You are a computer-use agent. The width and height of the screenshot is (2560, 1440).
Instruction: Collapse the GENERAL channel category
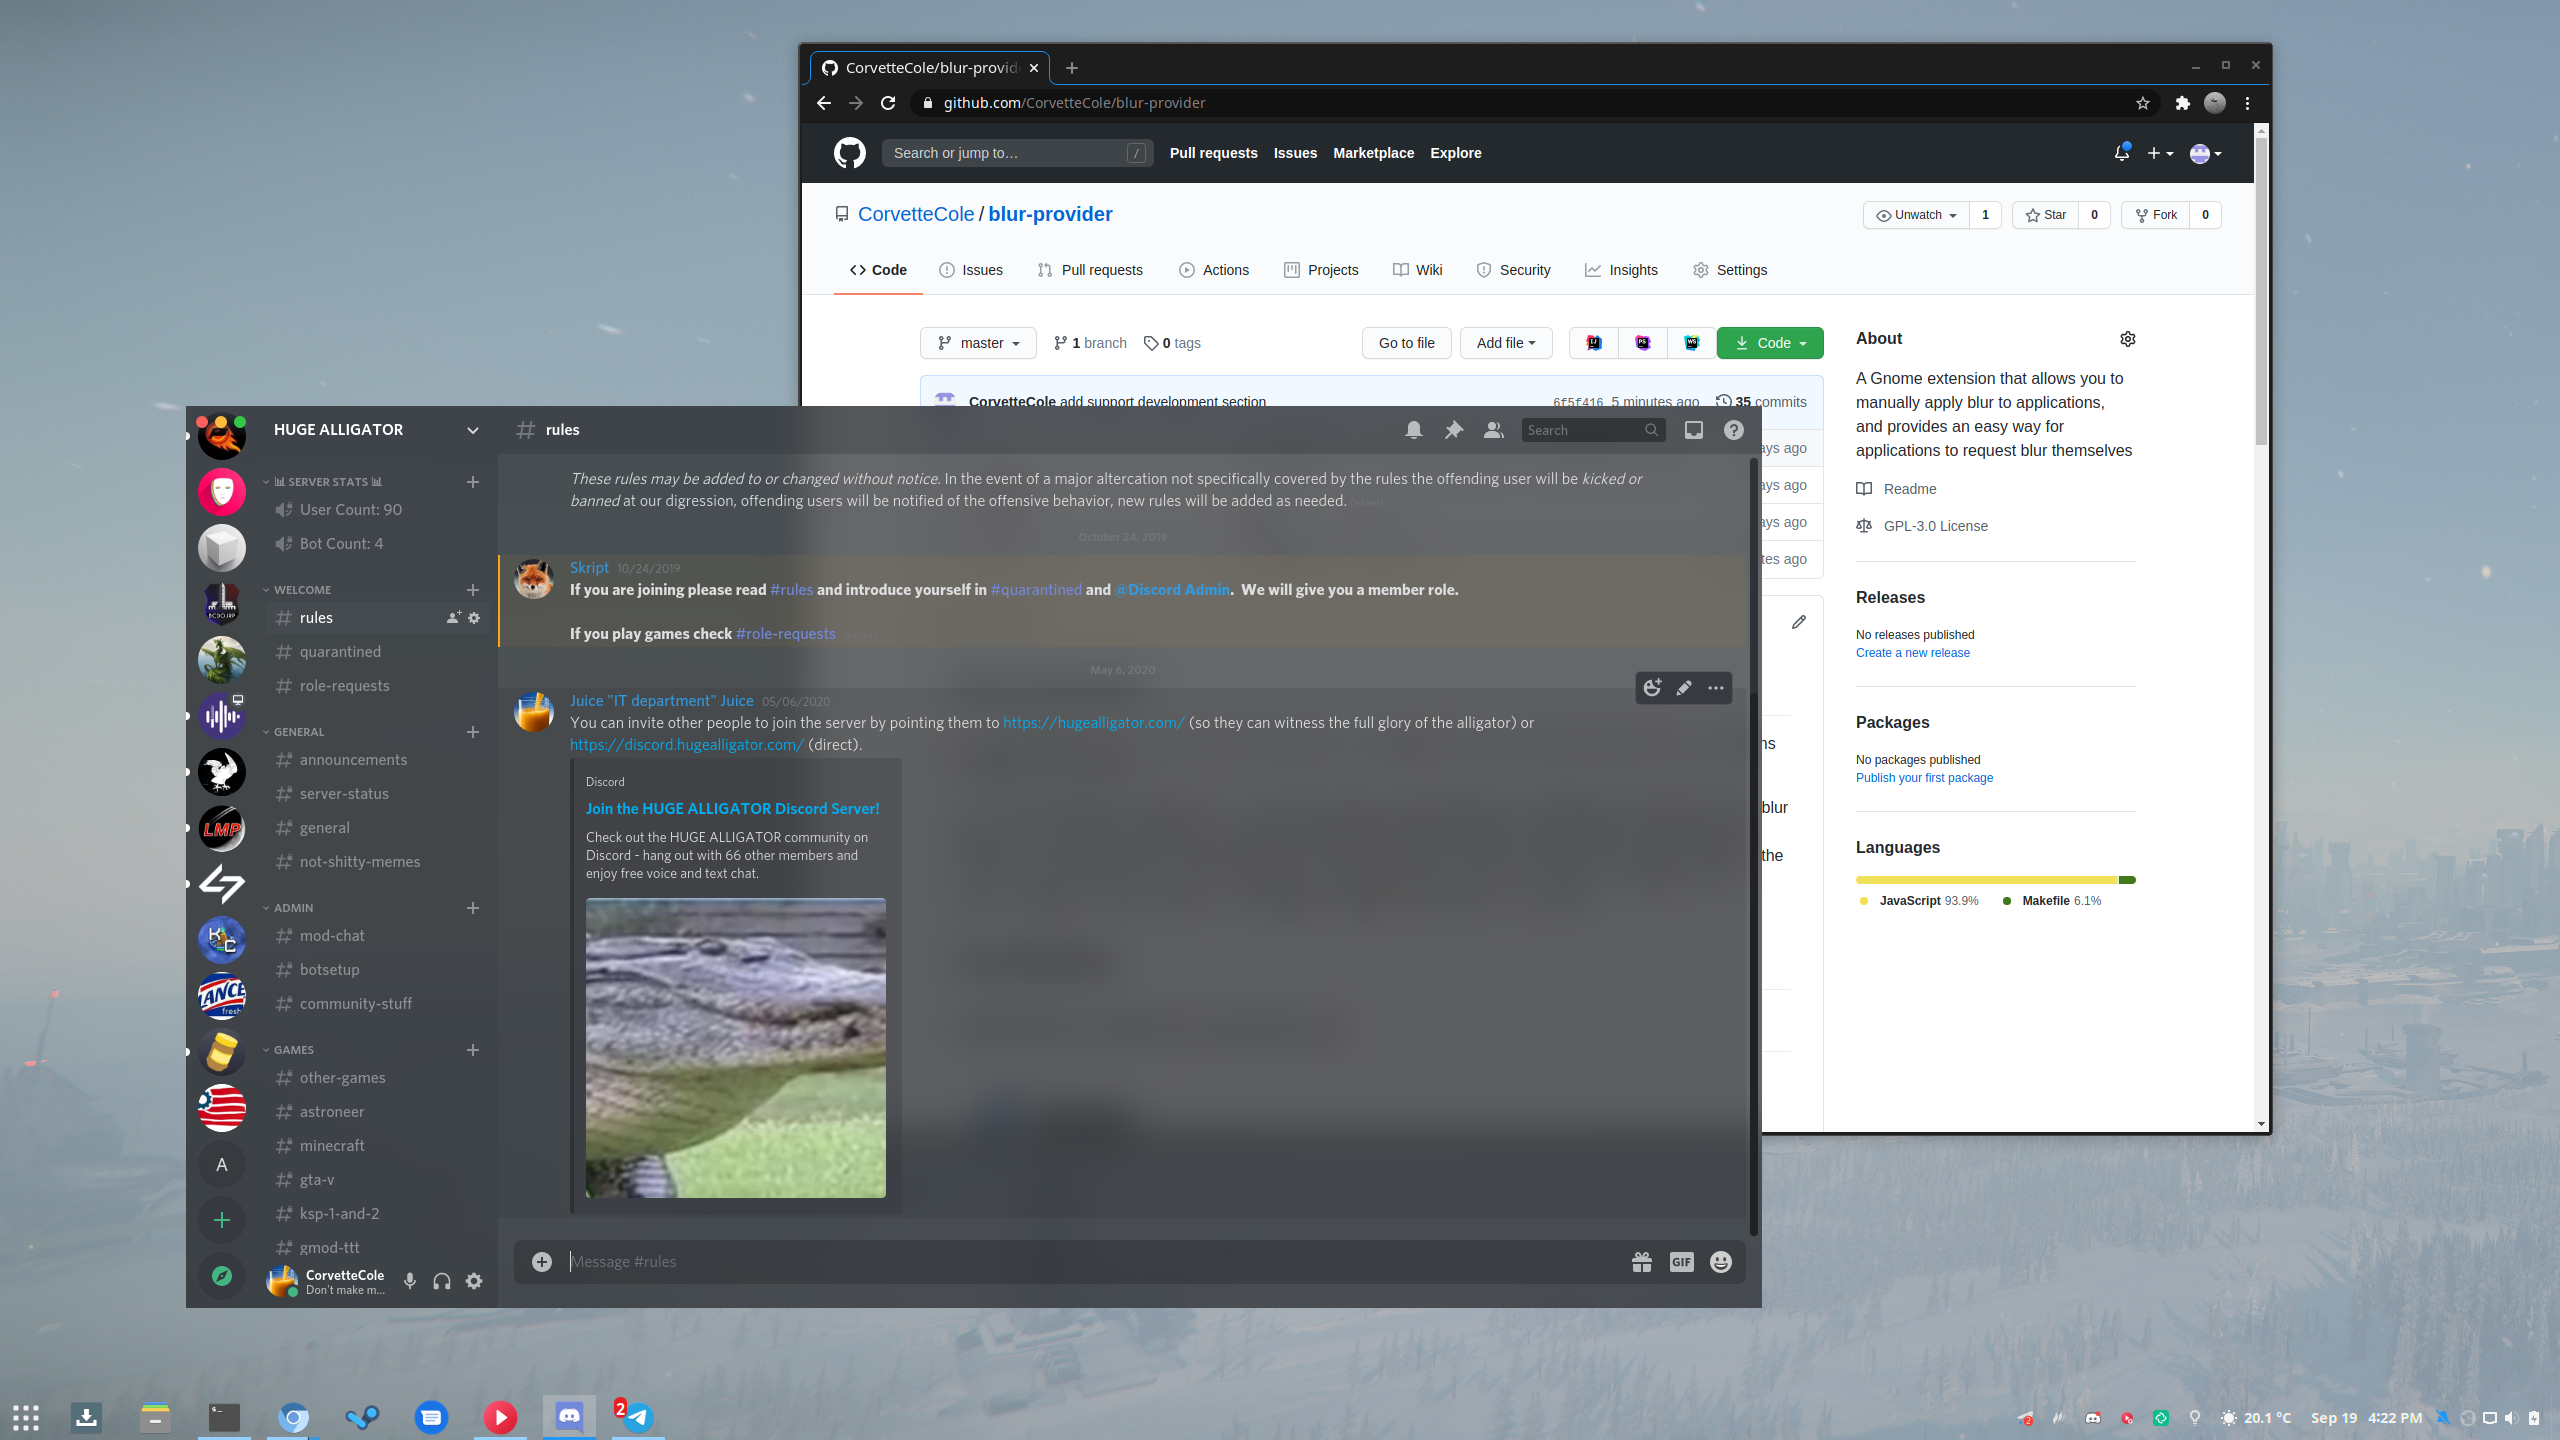click(298, 732)
